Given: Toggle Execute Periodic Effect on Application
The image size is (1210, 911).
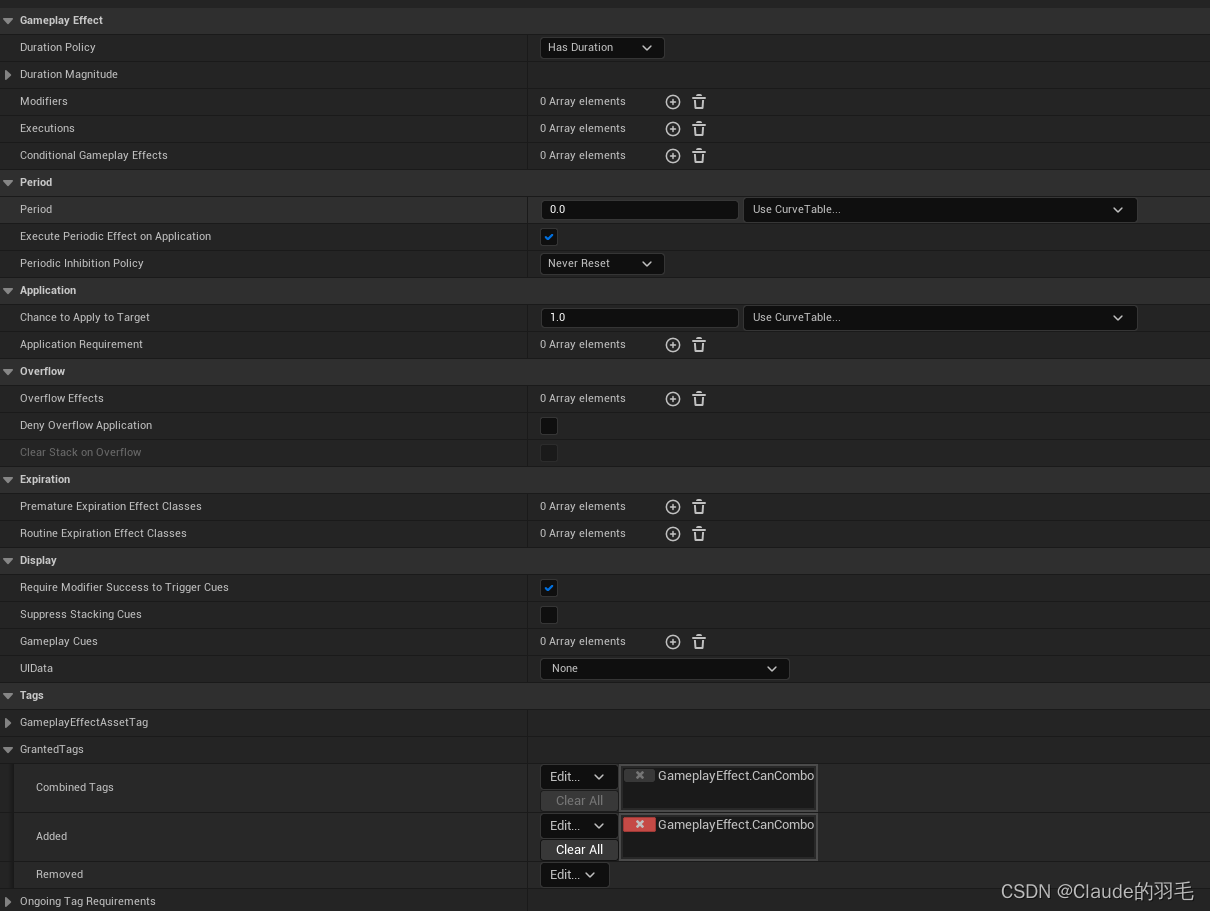Looking at the screenshot, I should click(549, 237).
